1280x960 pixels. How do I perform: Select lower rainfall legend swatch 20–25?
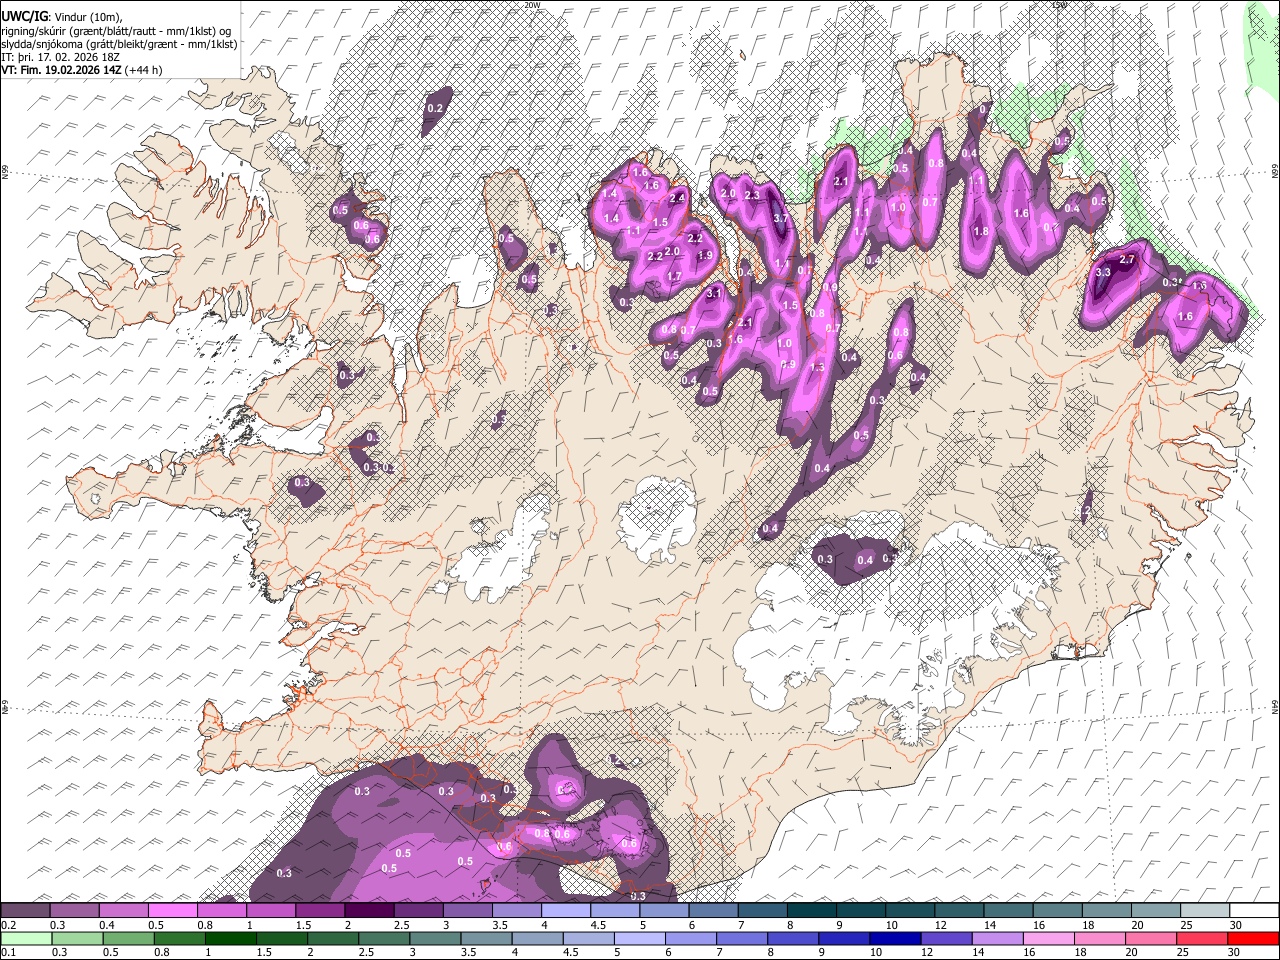(1153, 938)
